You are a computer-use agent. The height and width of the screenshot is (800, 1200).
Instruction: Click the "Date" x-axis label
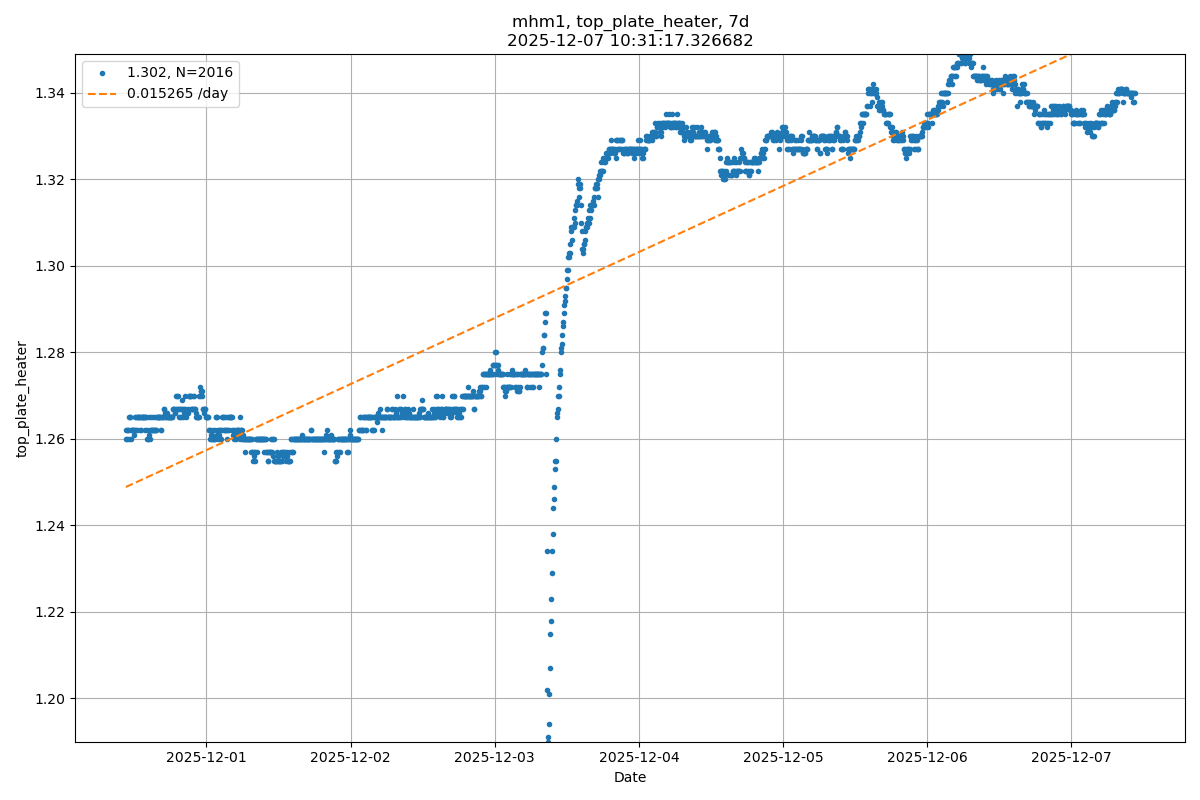pyautogui.click(x=630, y=778)
